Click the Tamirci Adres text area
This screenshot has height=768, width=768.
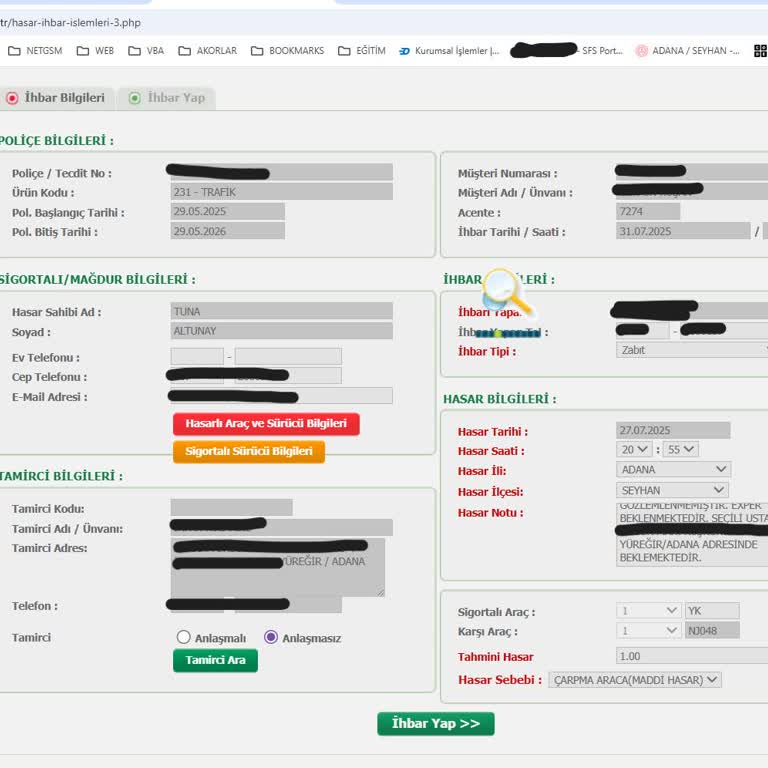click(278, 567)
